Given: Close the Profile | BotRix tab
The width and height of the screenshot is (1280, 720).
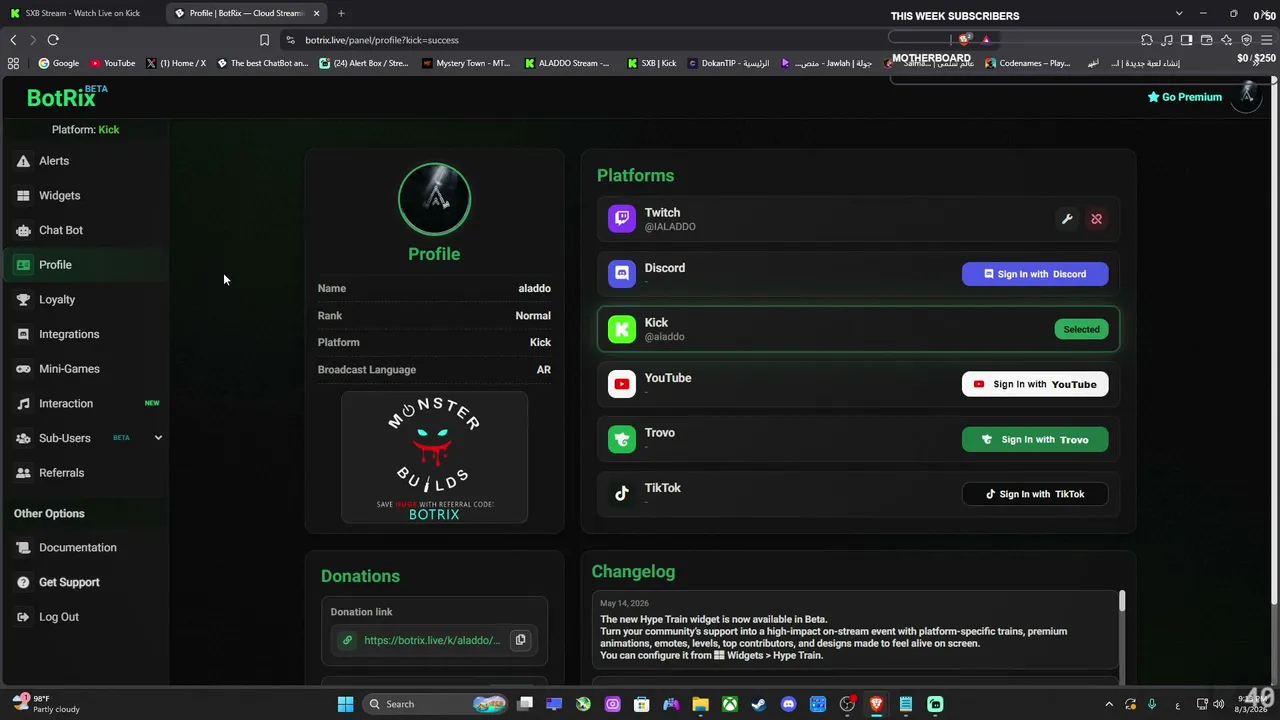Looking at the screenshot, I should (x=316, y=13).
